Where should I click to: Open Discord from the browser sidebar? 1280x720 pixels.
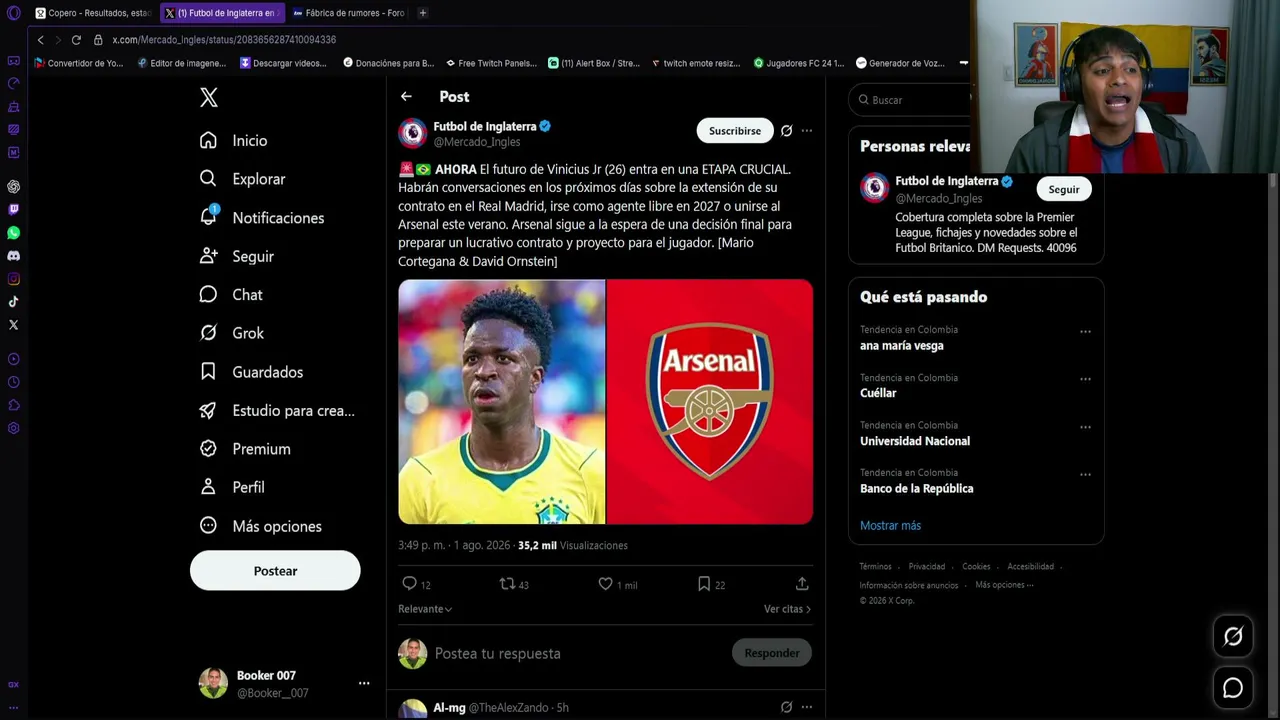(13, 256)
